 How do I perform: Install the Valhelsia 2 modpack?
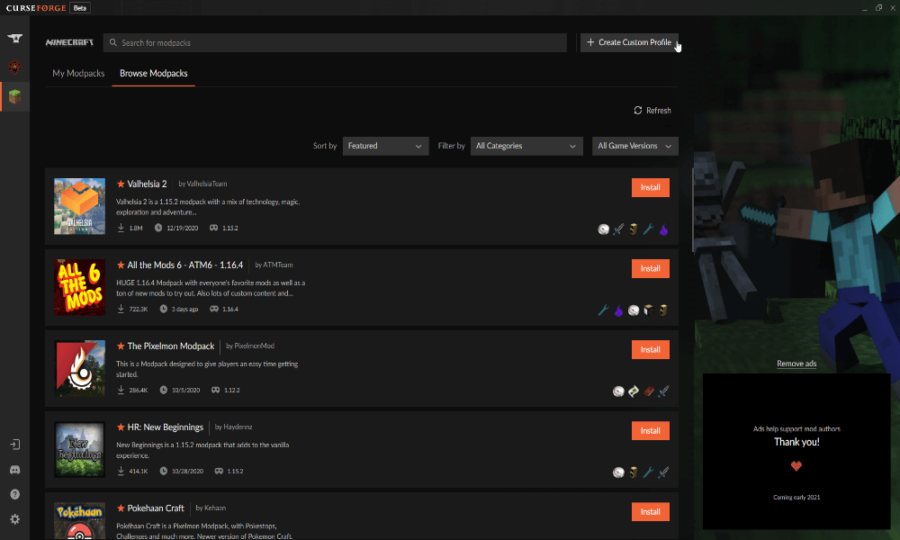(650, 188)
